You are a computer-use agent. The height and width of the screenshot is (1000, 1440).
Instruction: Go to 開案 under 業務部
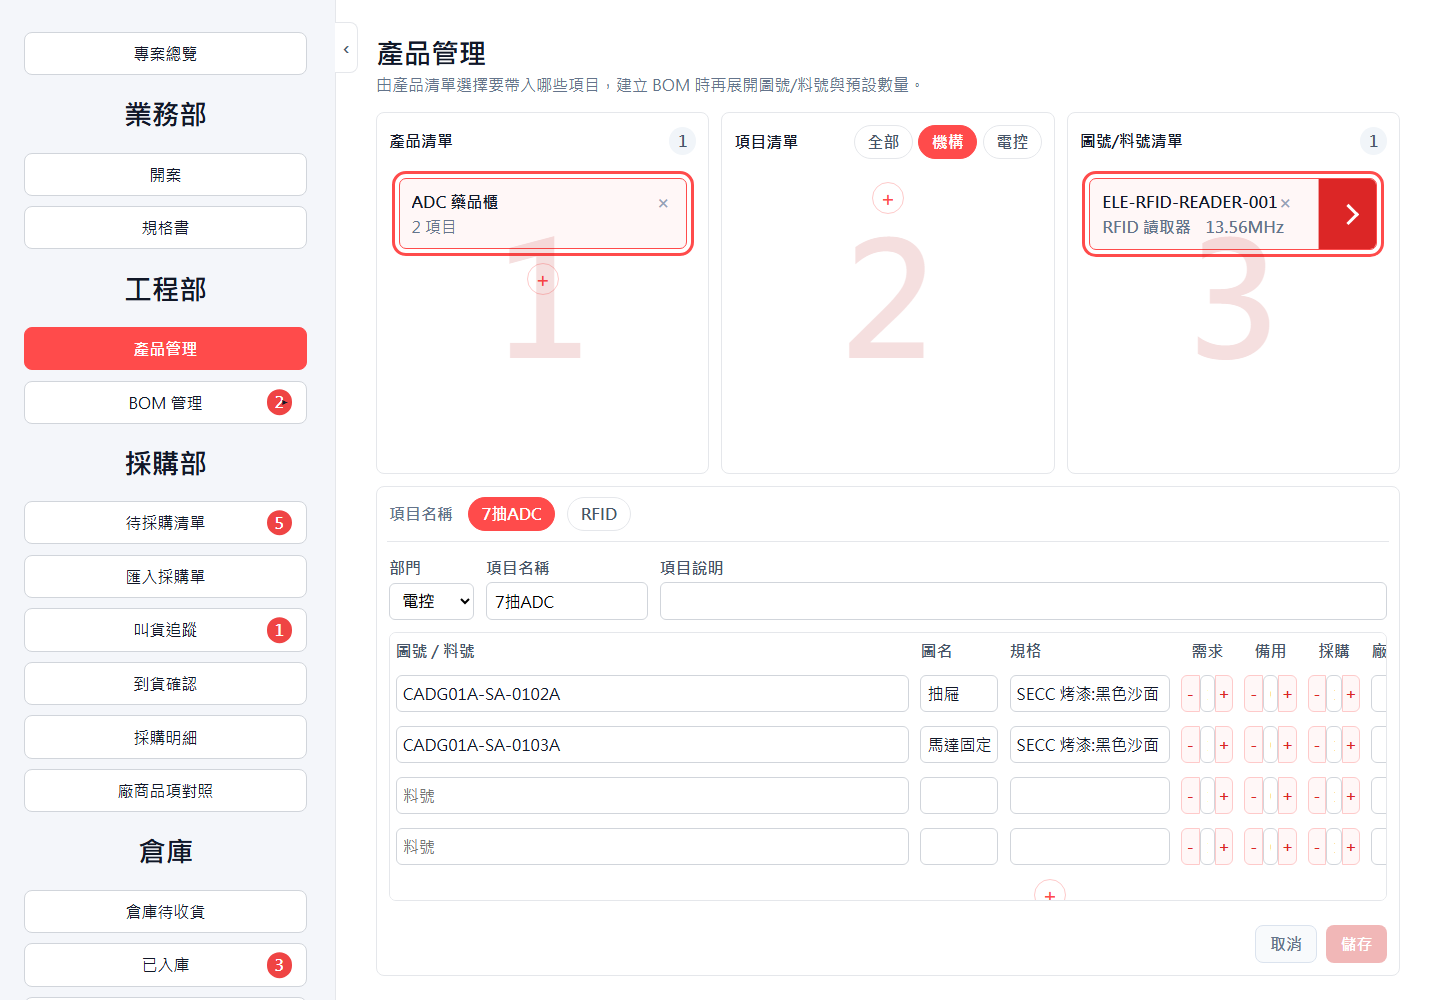click(165, 175)
